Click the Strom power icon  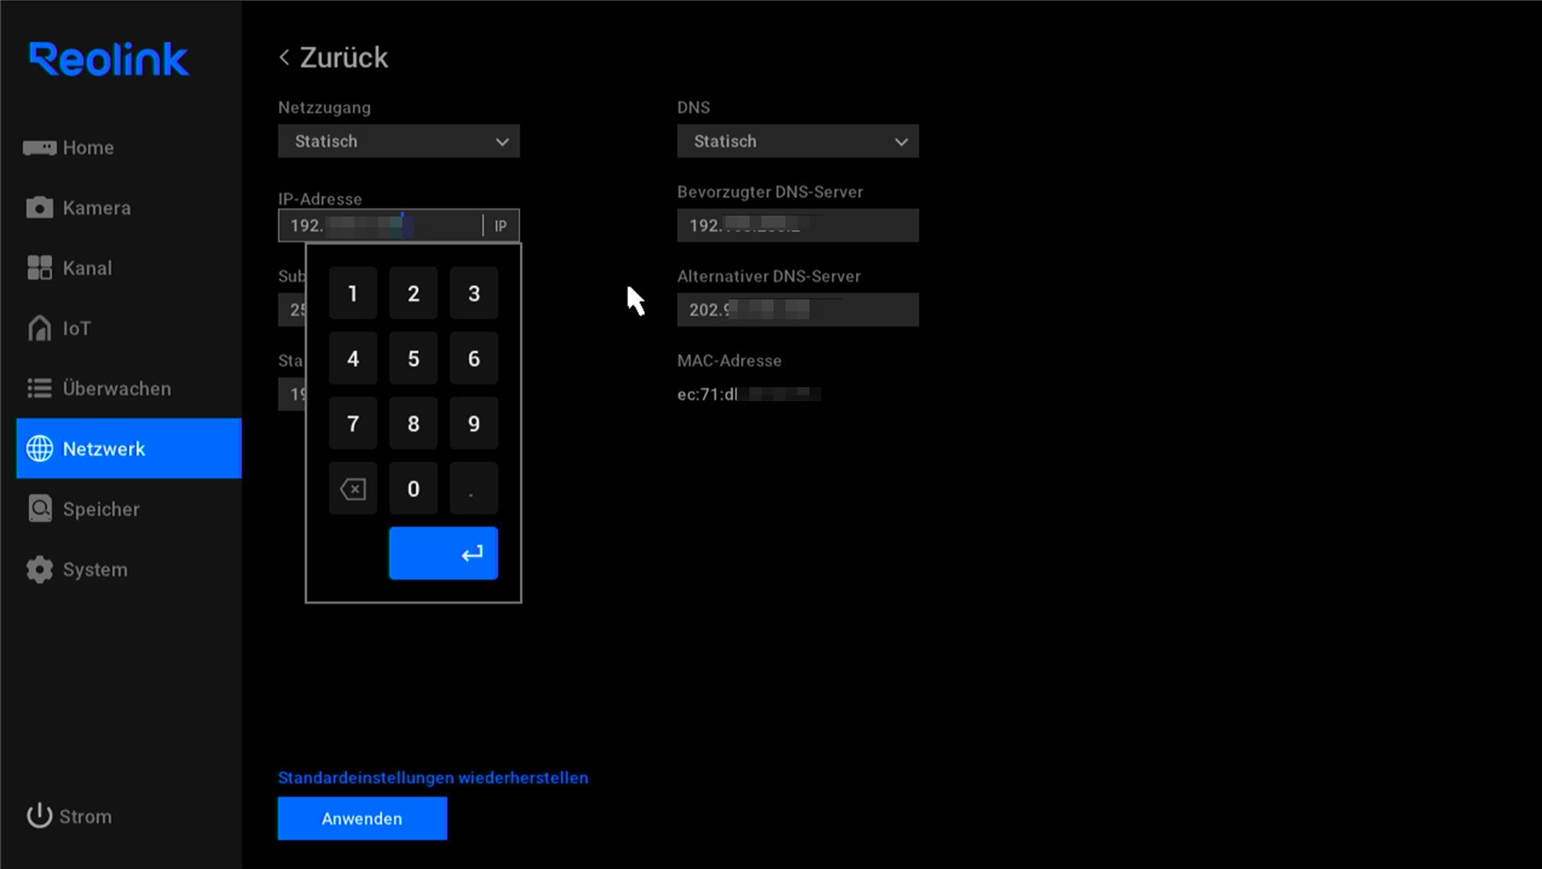(39, 815)
